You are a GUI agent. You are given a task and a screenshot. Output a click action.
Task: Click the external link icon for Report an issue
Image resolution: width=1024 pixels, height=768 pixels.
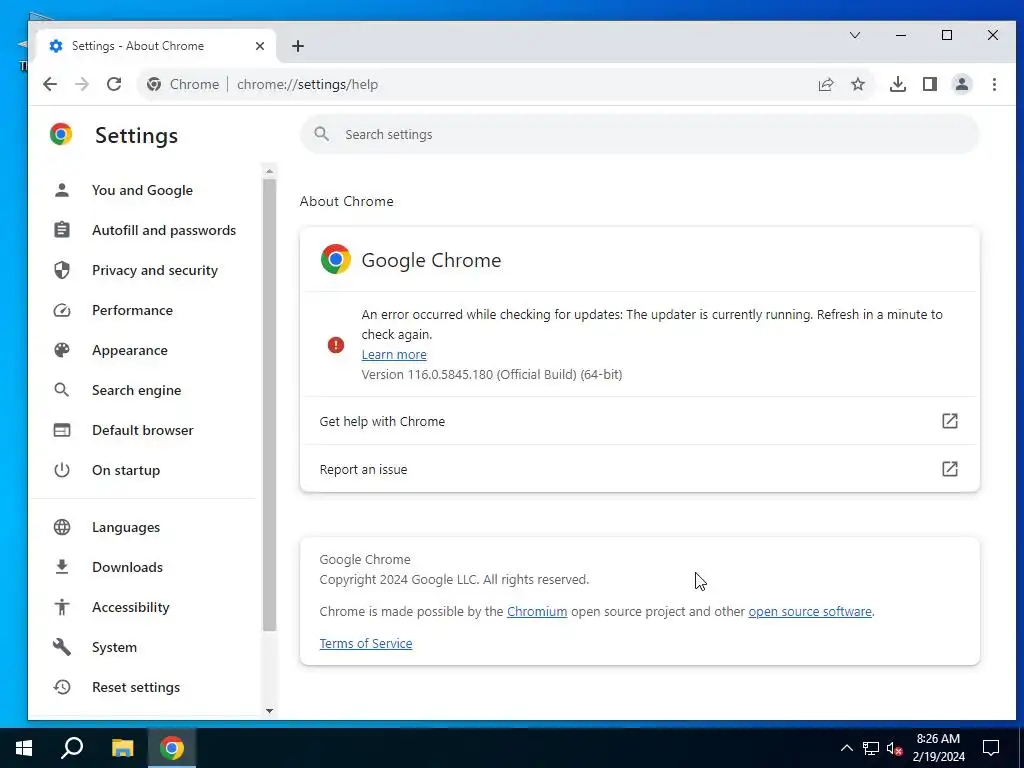coord(950,469)
